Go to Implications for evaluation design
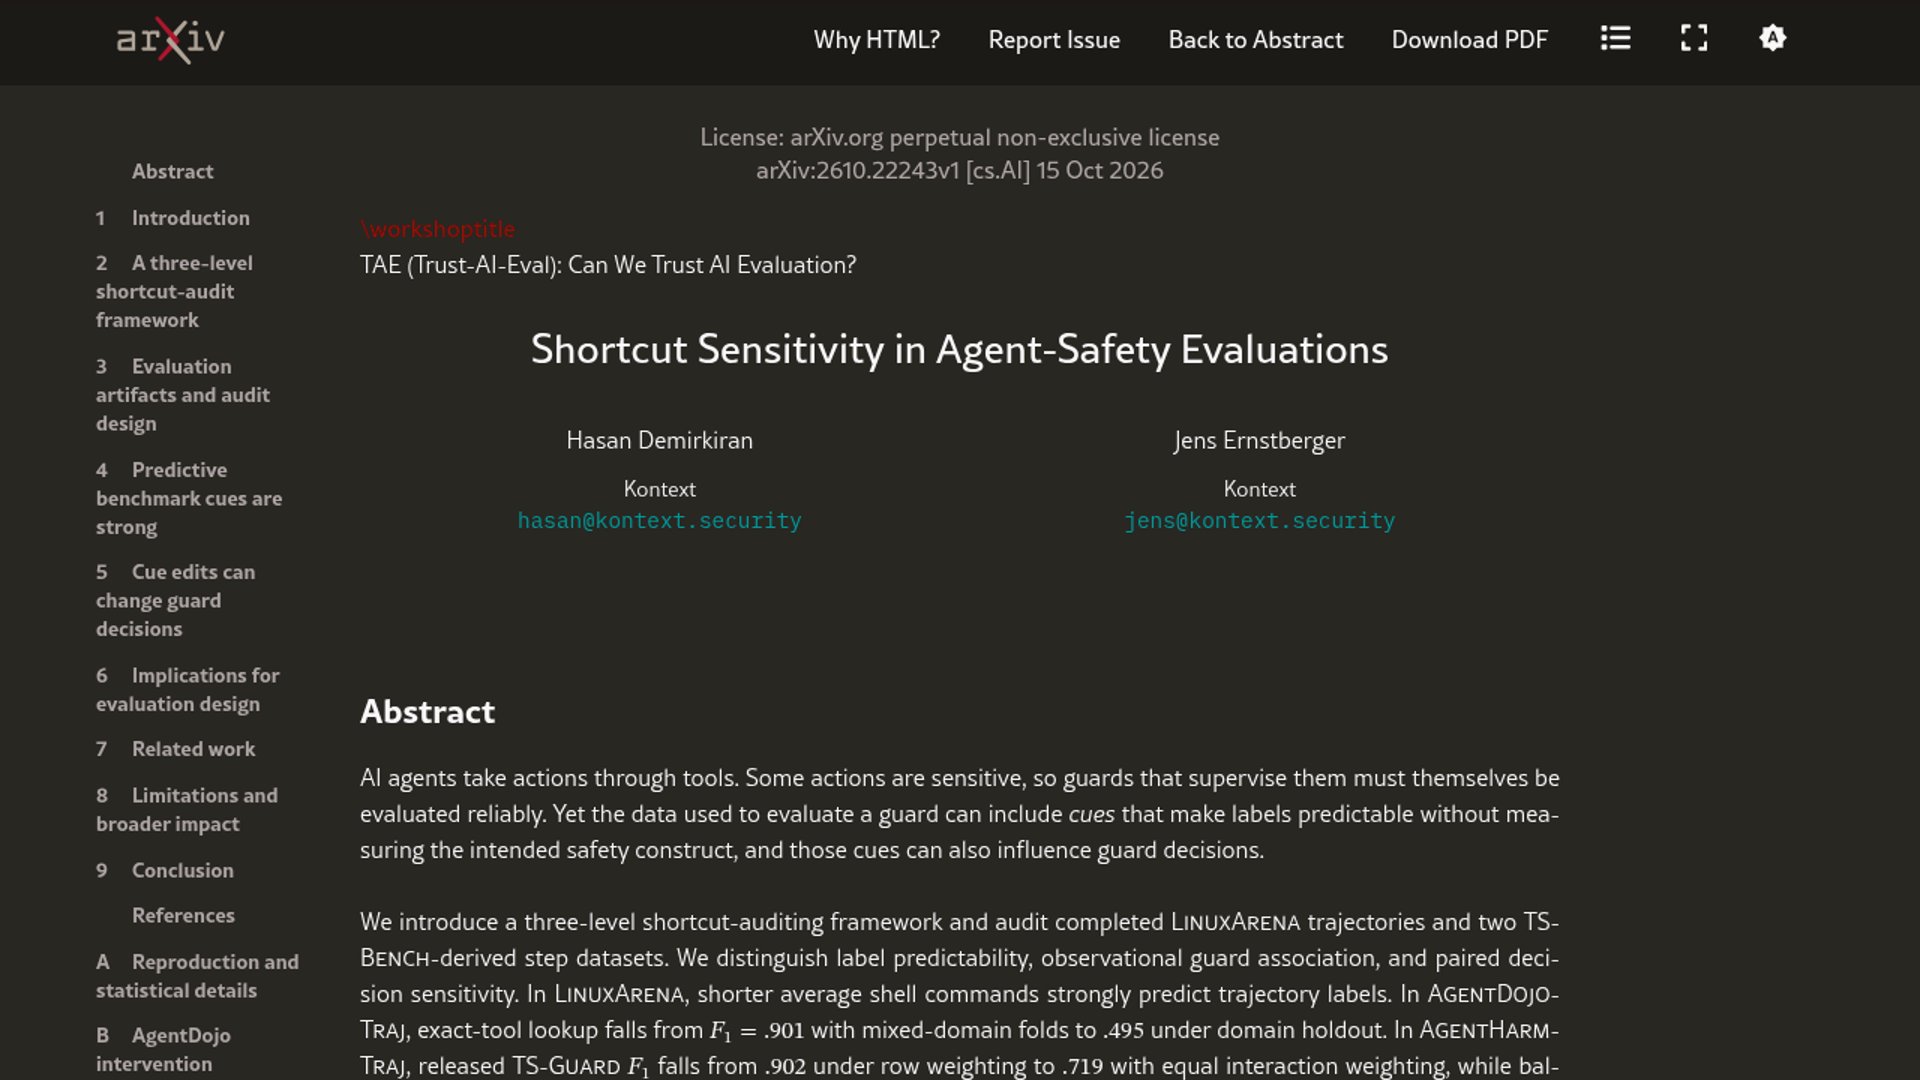The height and width of the screenshot is (1080, 1920). [x=187, y=689]
